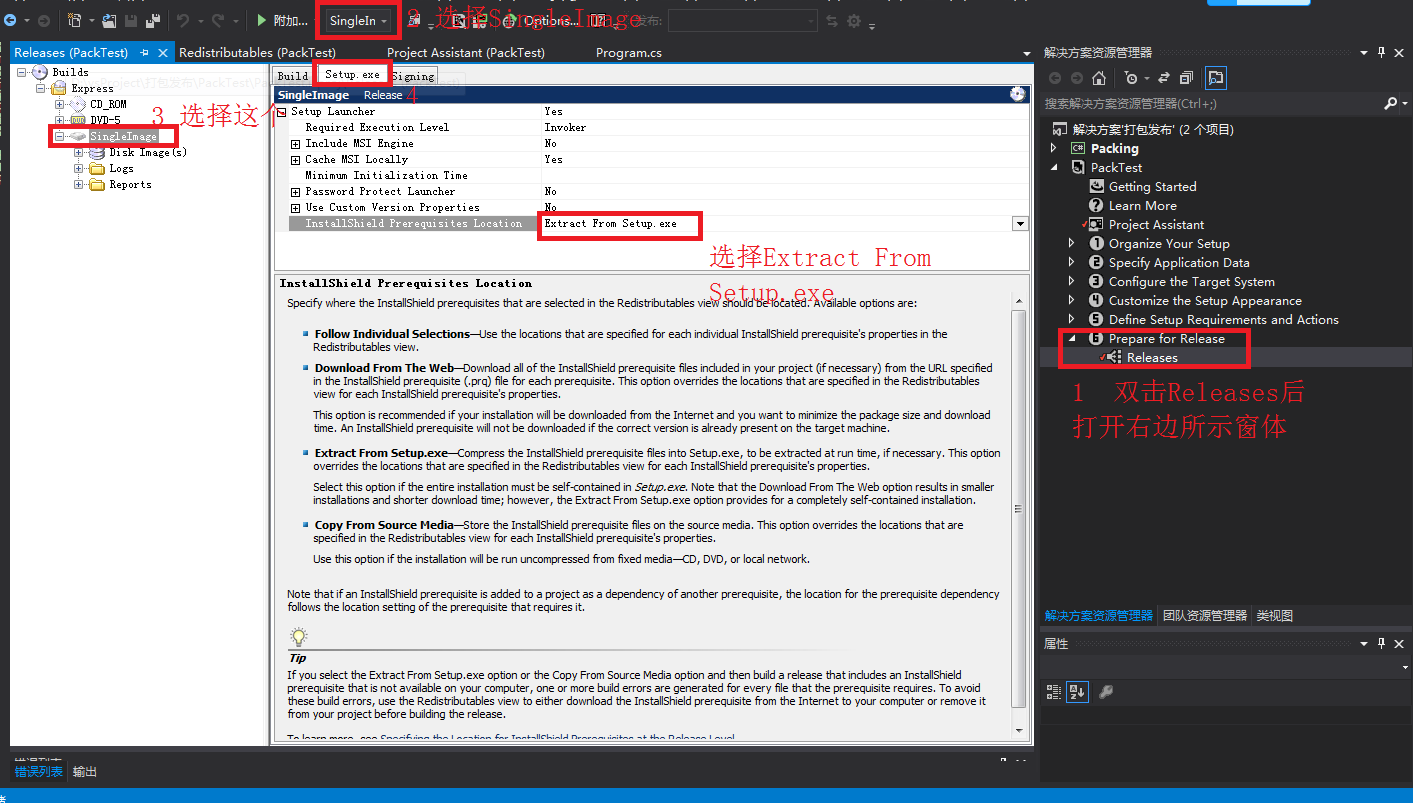Click the Categorized icon in Properties panel
1413x803 pixels.
[x=1053, y=691]
